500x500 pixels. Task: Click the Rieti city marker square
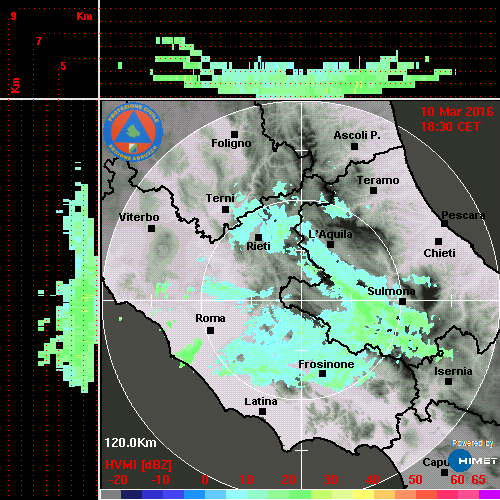point(258,237)
